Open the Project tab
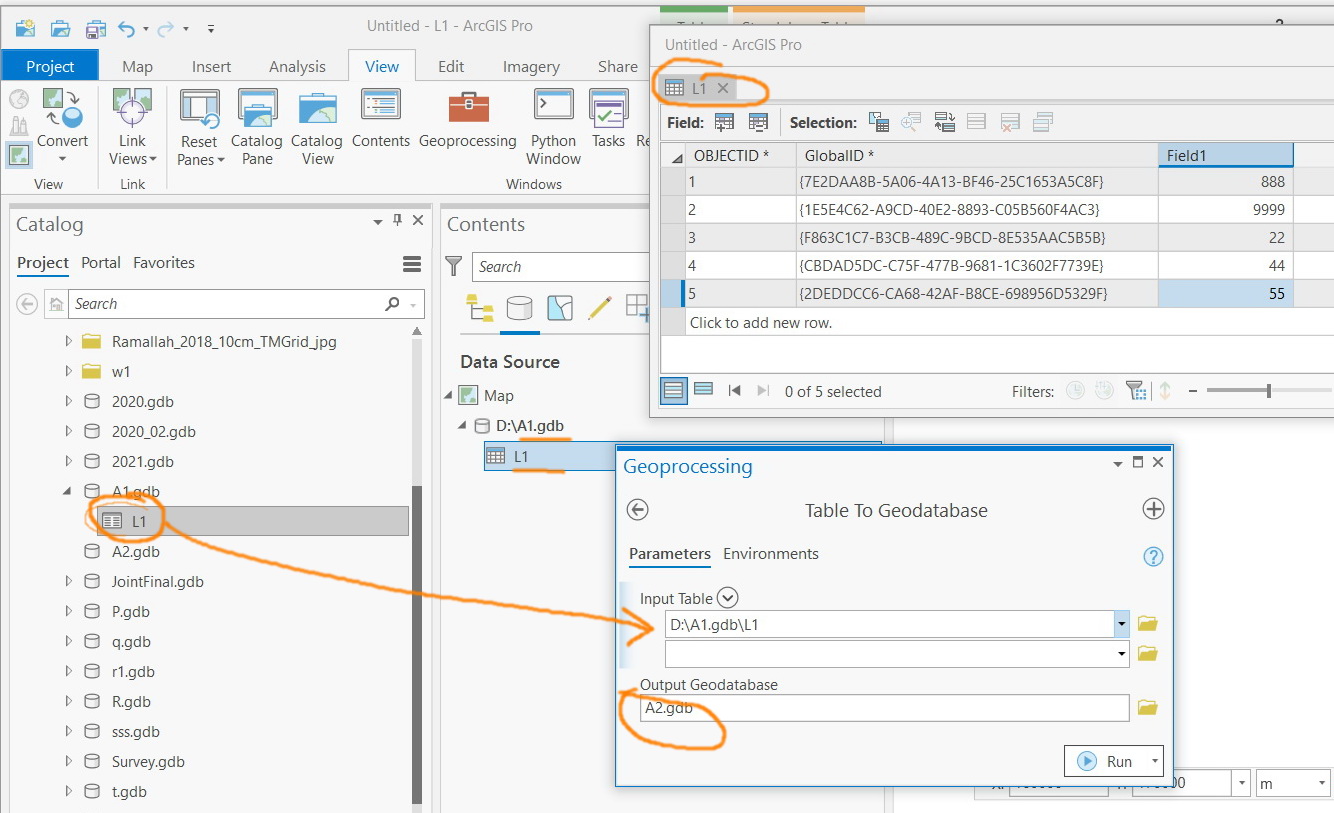Image resolution: width=1334 pixels, height=813 pixels. click(50, 66)
